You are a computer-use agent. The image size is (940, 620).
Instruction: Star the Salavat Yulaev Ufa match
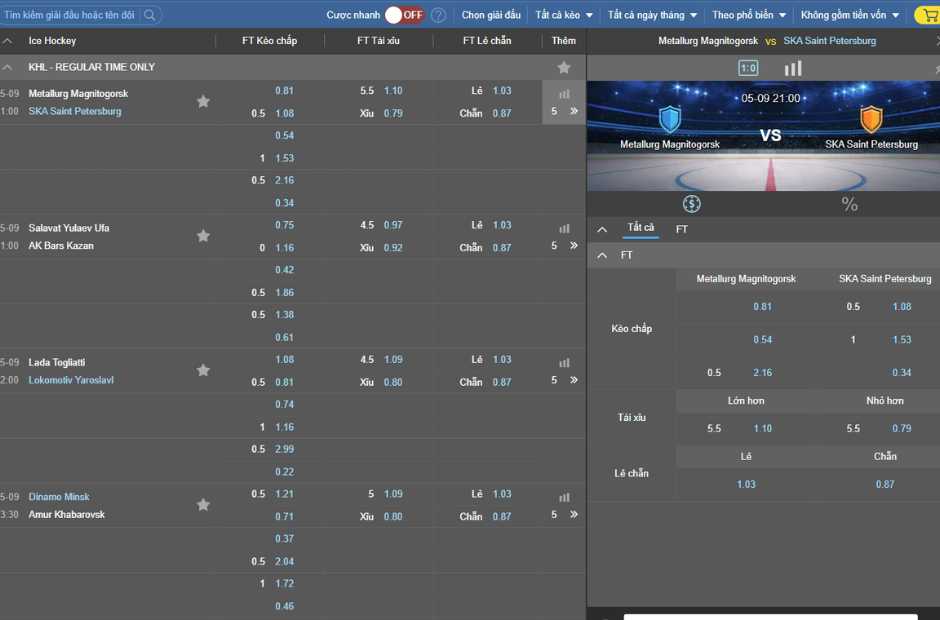click(203, 236)
